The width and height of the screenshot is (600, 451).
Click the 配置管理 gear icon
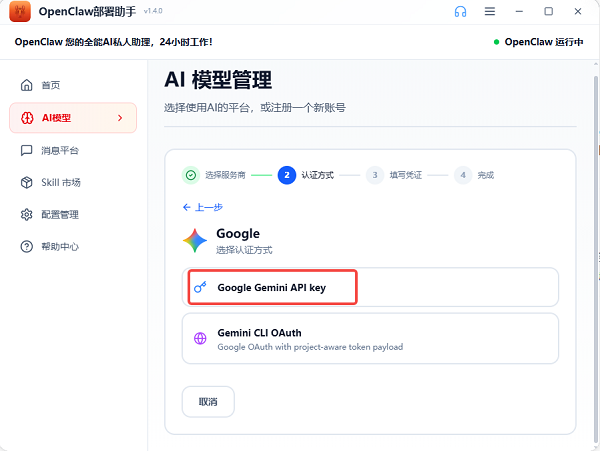26,215
